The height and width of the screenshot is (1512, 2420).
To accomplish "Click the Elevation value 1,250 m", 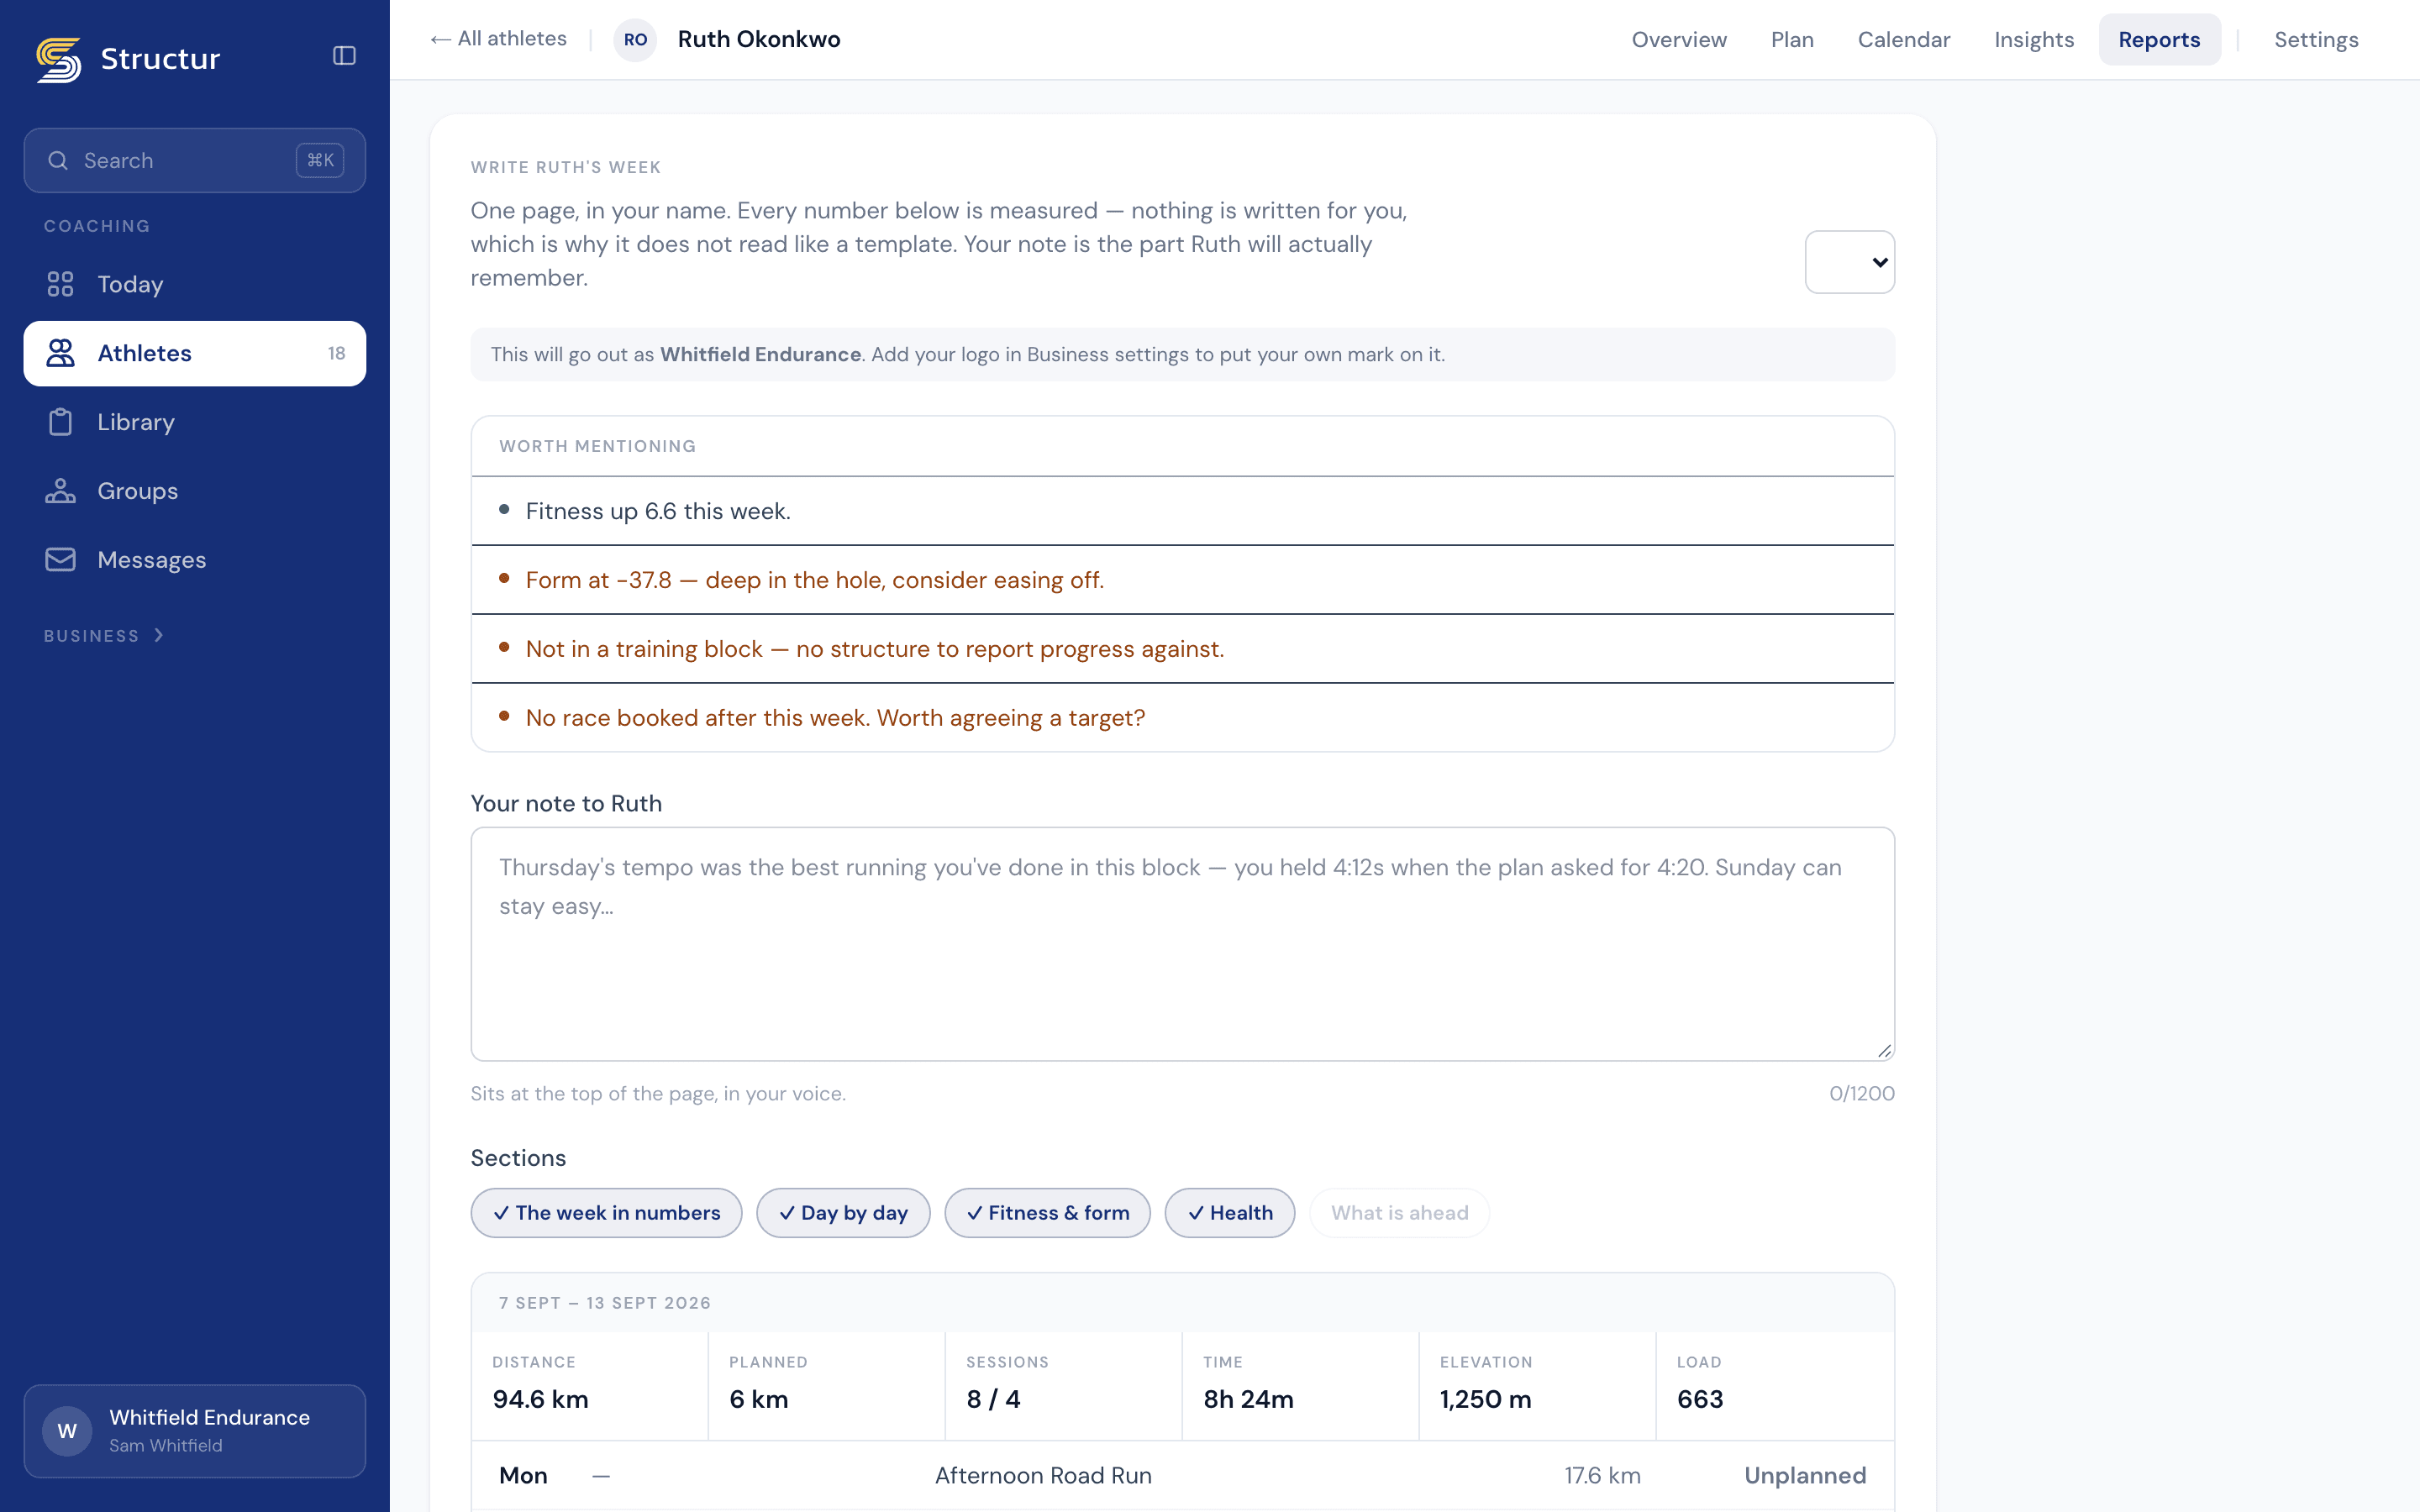I will point(1485,1399).
